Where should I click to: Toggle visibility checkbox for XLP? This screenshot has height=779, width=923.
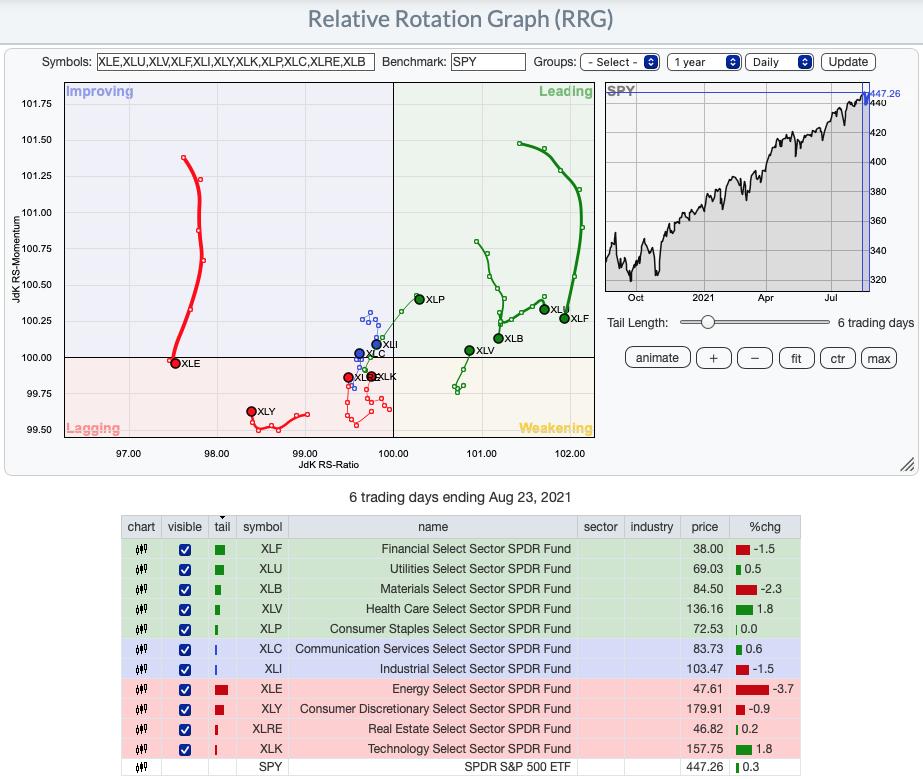tap(185, 630)
